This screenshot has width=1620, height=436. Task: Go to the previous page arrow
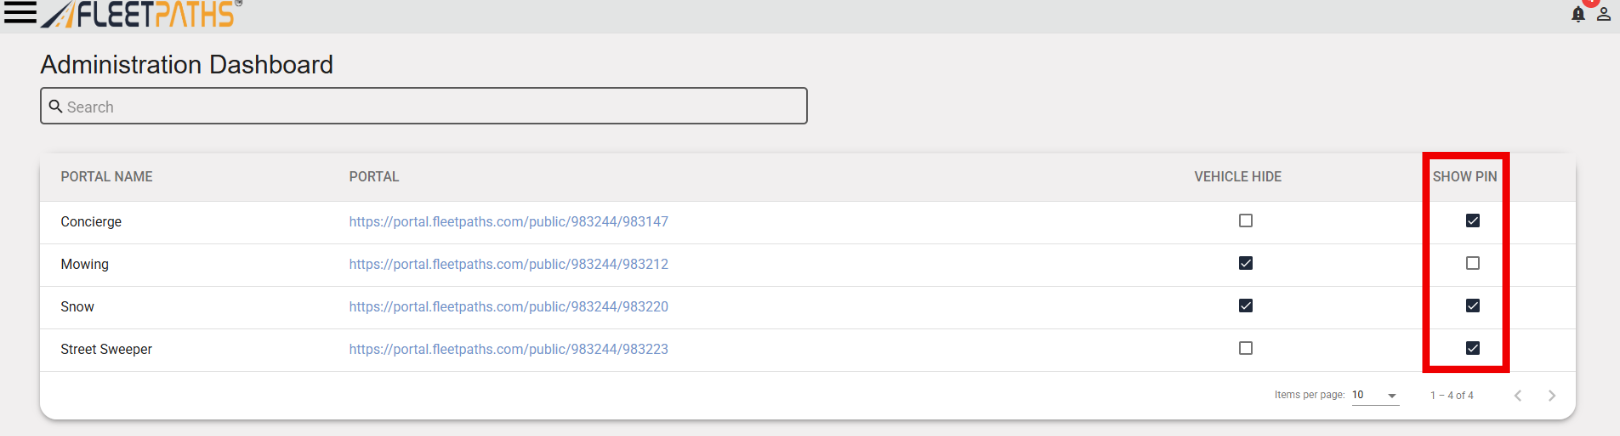[x=1518, y=396]
